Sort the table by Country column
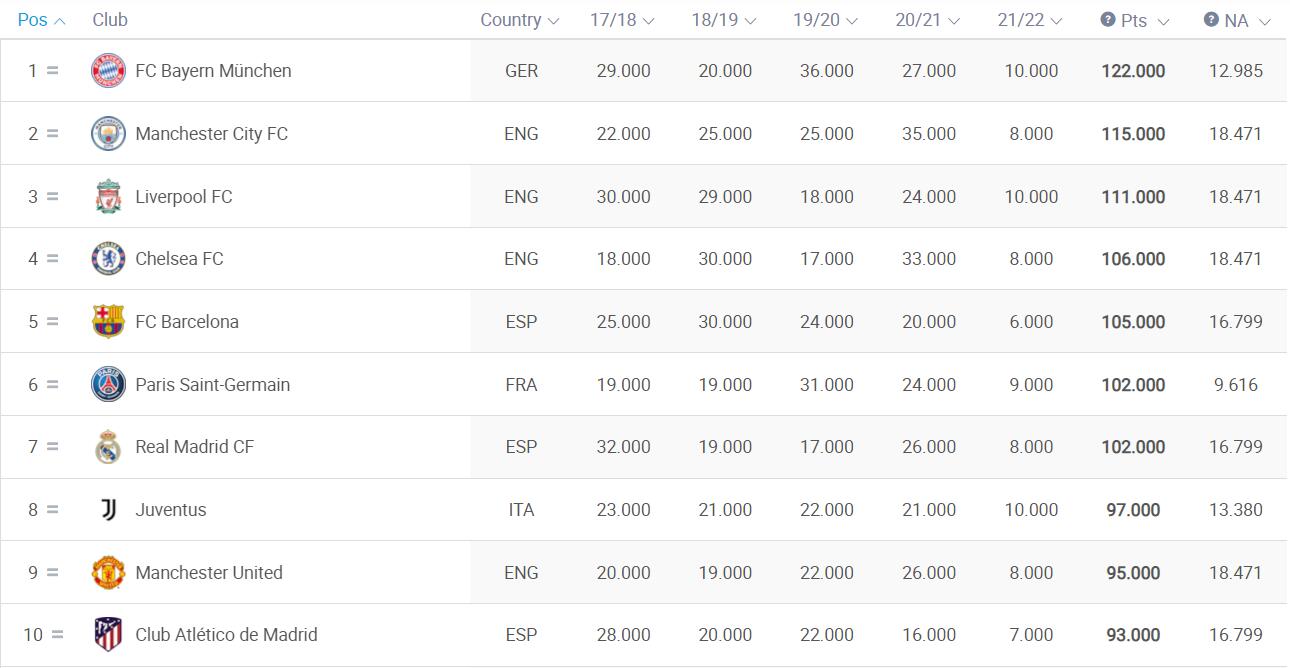This screenshot has width=1290, height=668. pyautogui.click(x=520, y=20)
